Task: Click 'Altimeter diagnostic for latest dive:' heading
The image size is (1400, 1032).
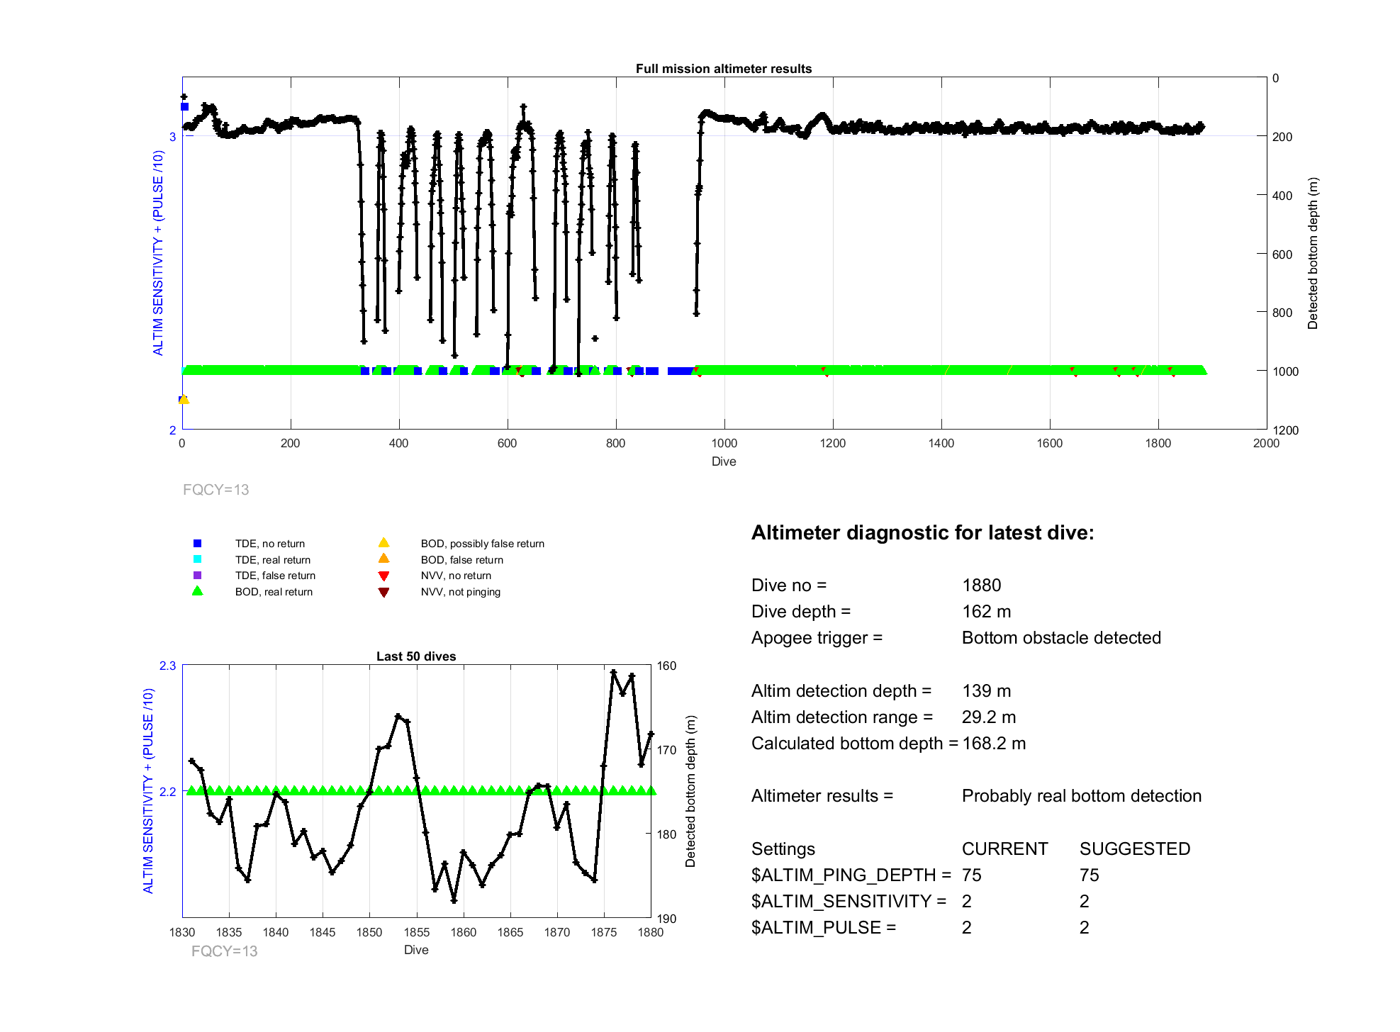Action: [x=922, y=533]
